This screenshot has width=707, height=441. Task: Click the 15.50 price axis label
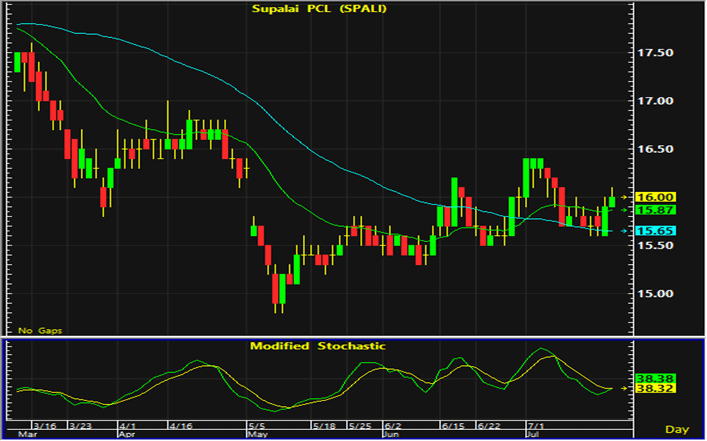pos(655,246)
